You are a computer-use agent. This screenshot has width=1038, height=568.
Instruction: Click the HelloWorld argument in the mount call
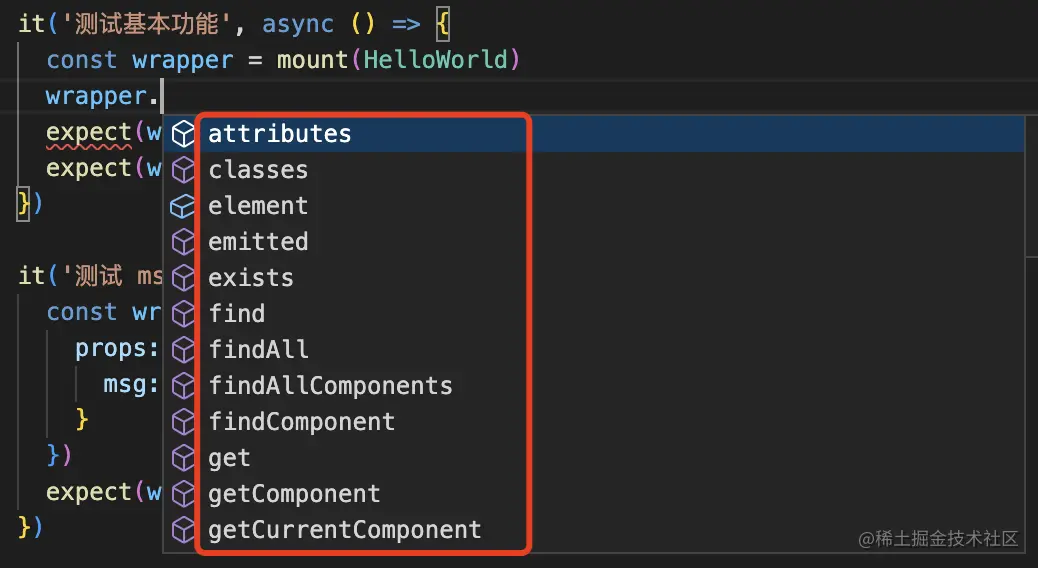click(x=436, y=60)
